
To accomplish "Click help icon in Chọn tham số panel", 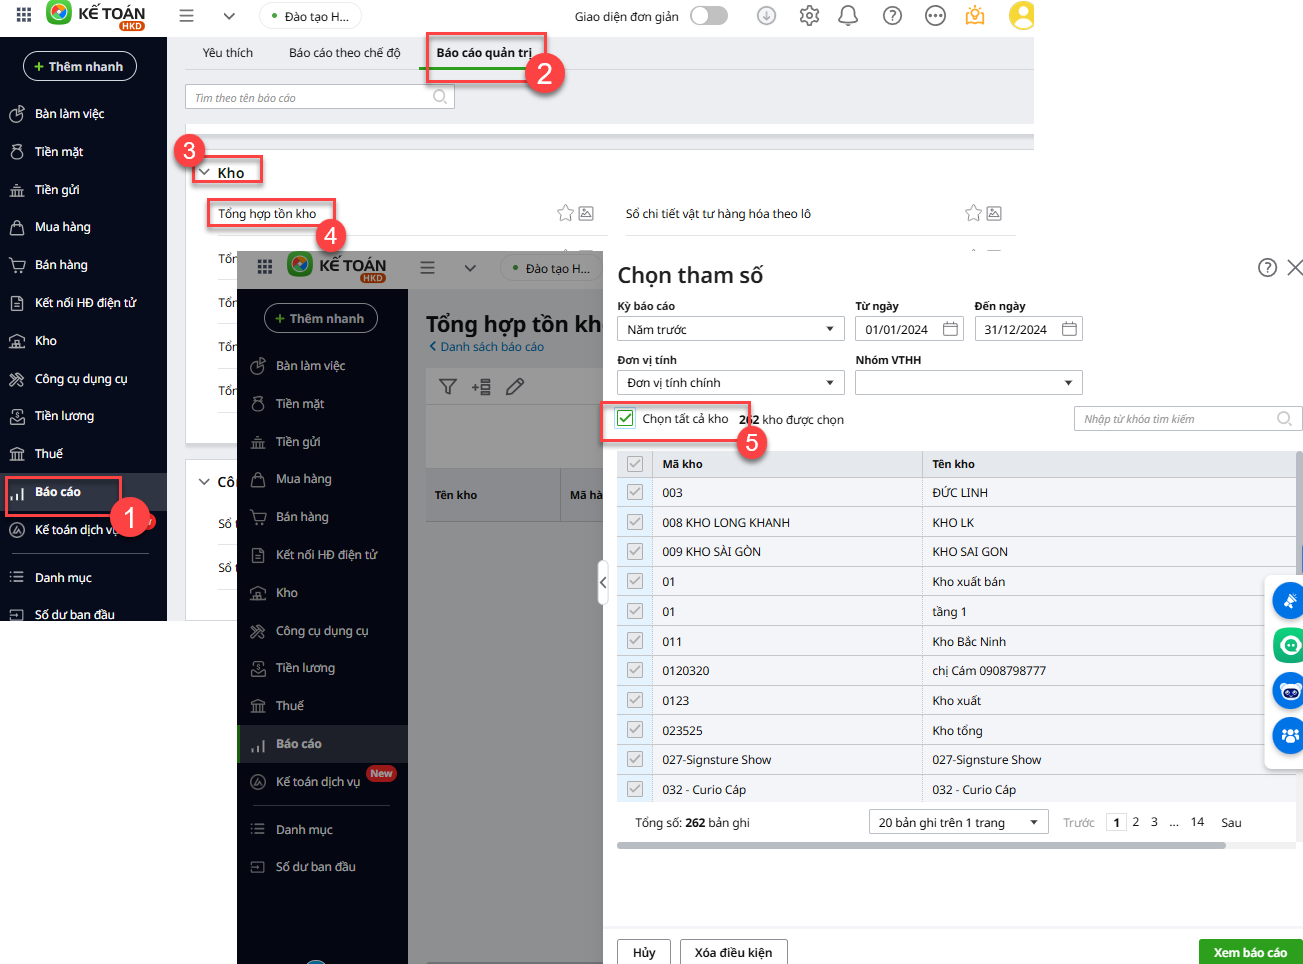I will click(x=1267, y=267).
